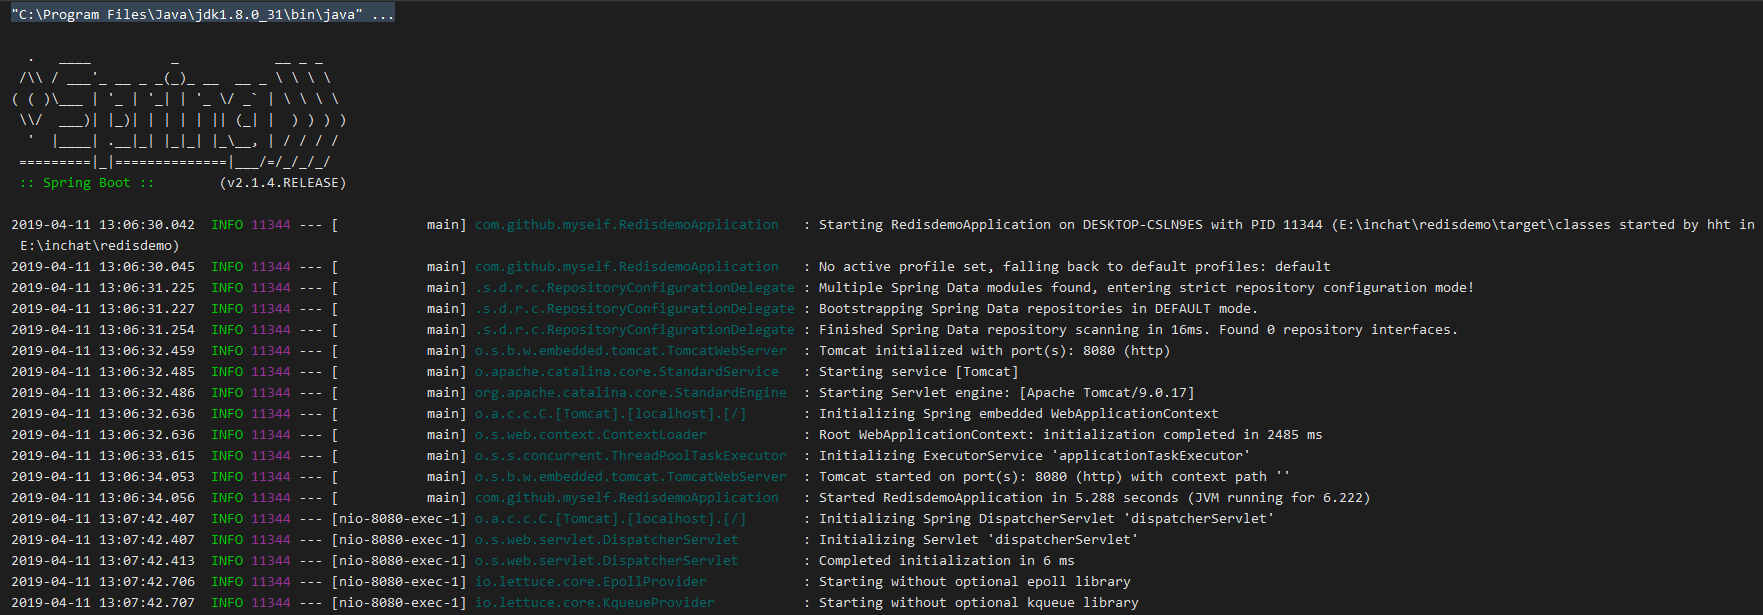
Task: Click the 'Starting service [Tomcat]' message
Action: [919, 372]
